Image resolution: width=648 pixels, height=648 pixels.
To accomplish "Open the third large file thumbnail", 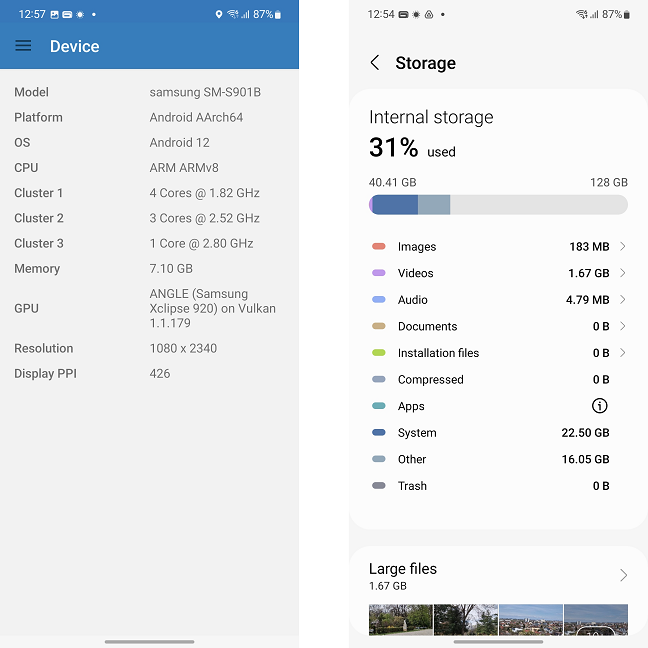I will (531, 619).
